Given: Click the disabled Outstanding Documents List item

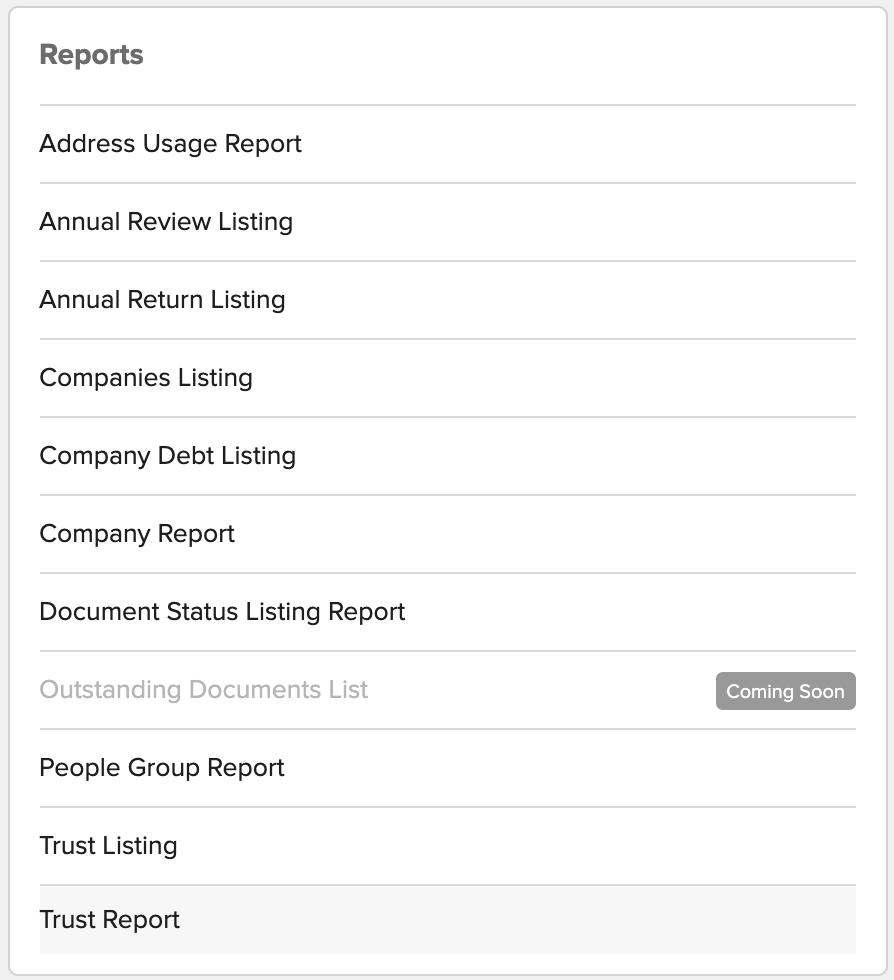Looking at the screenshot, I should (448, 690).
